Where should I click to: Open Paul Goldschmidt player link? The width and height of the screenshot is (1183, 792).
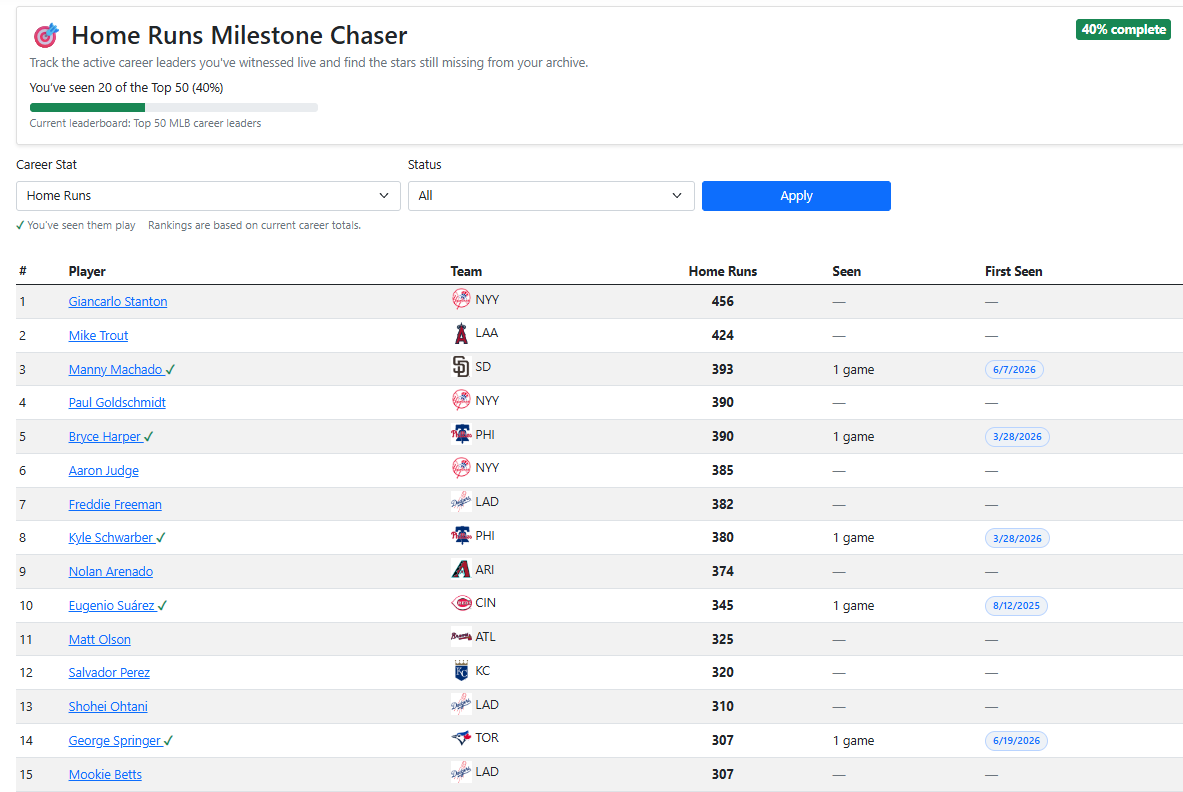tap(117, 403)
